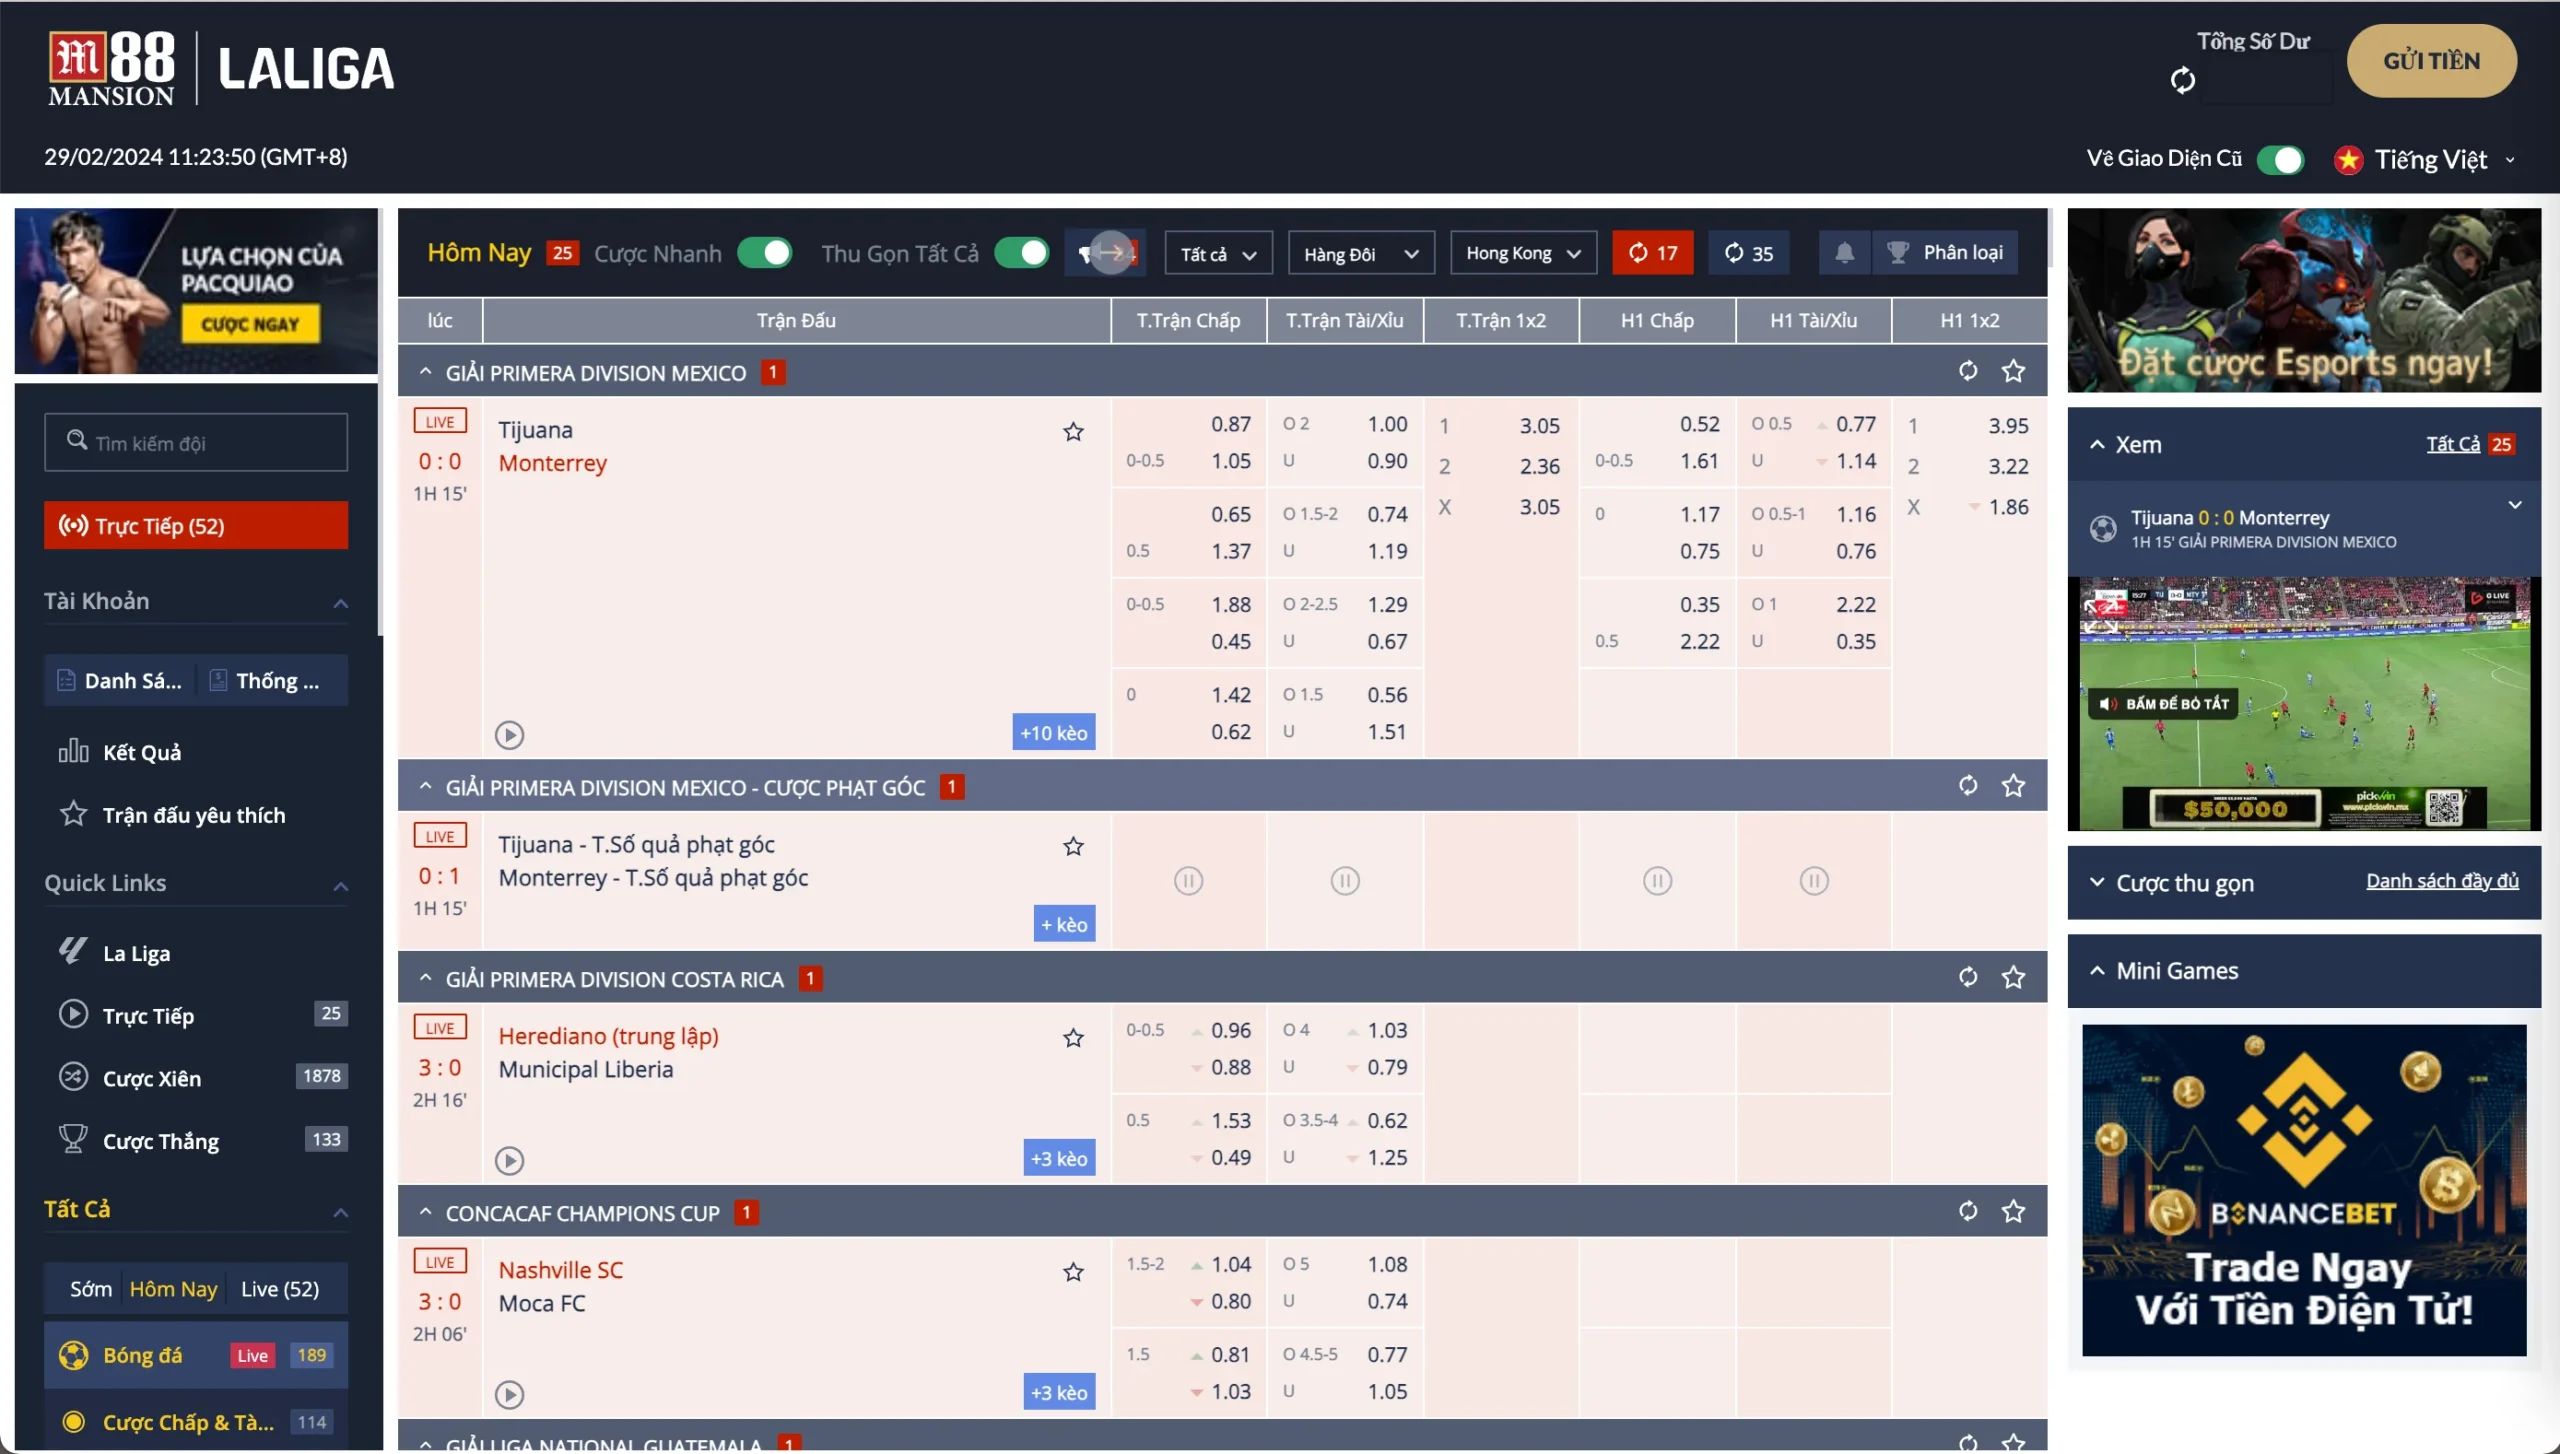Open the BonanceBet Trade Ngay banner
This screenshot has width=2560, height=1454.
point(2304,1190)
